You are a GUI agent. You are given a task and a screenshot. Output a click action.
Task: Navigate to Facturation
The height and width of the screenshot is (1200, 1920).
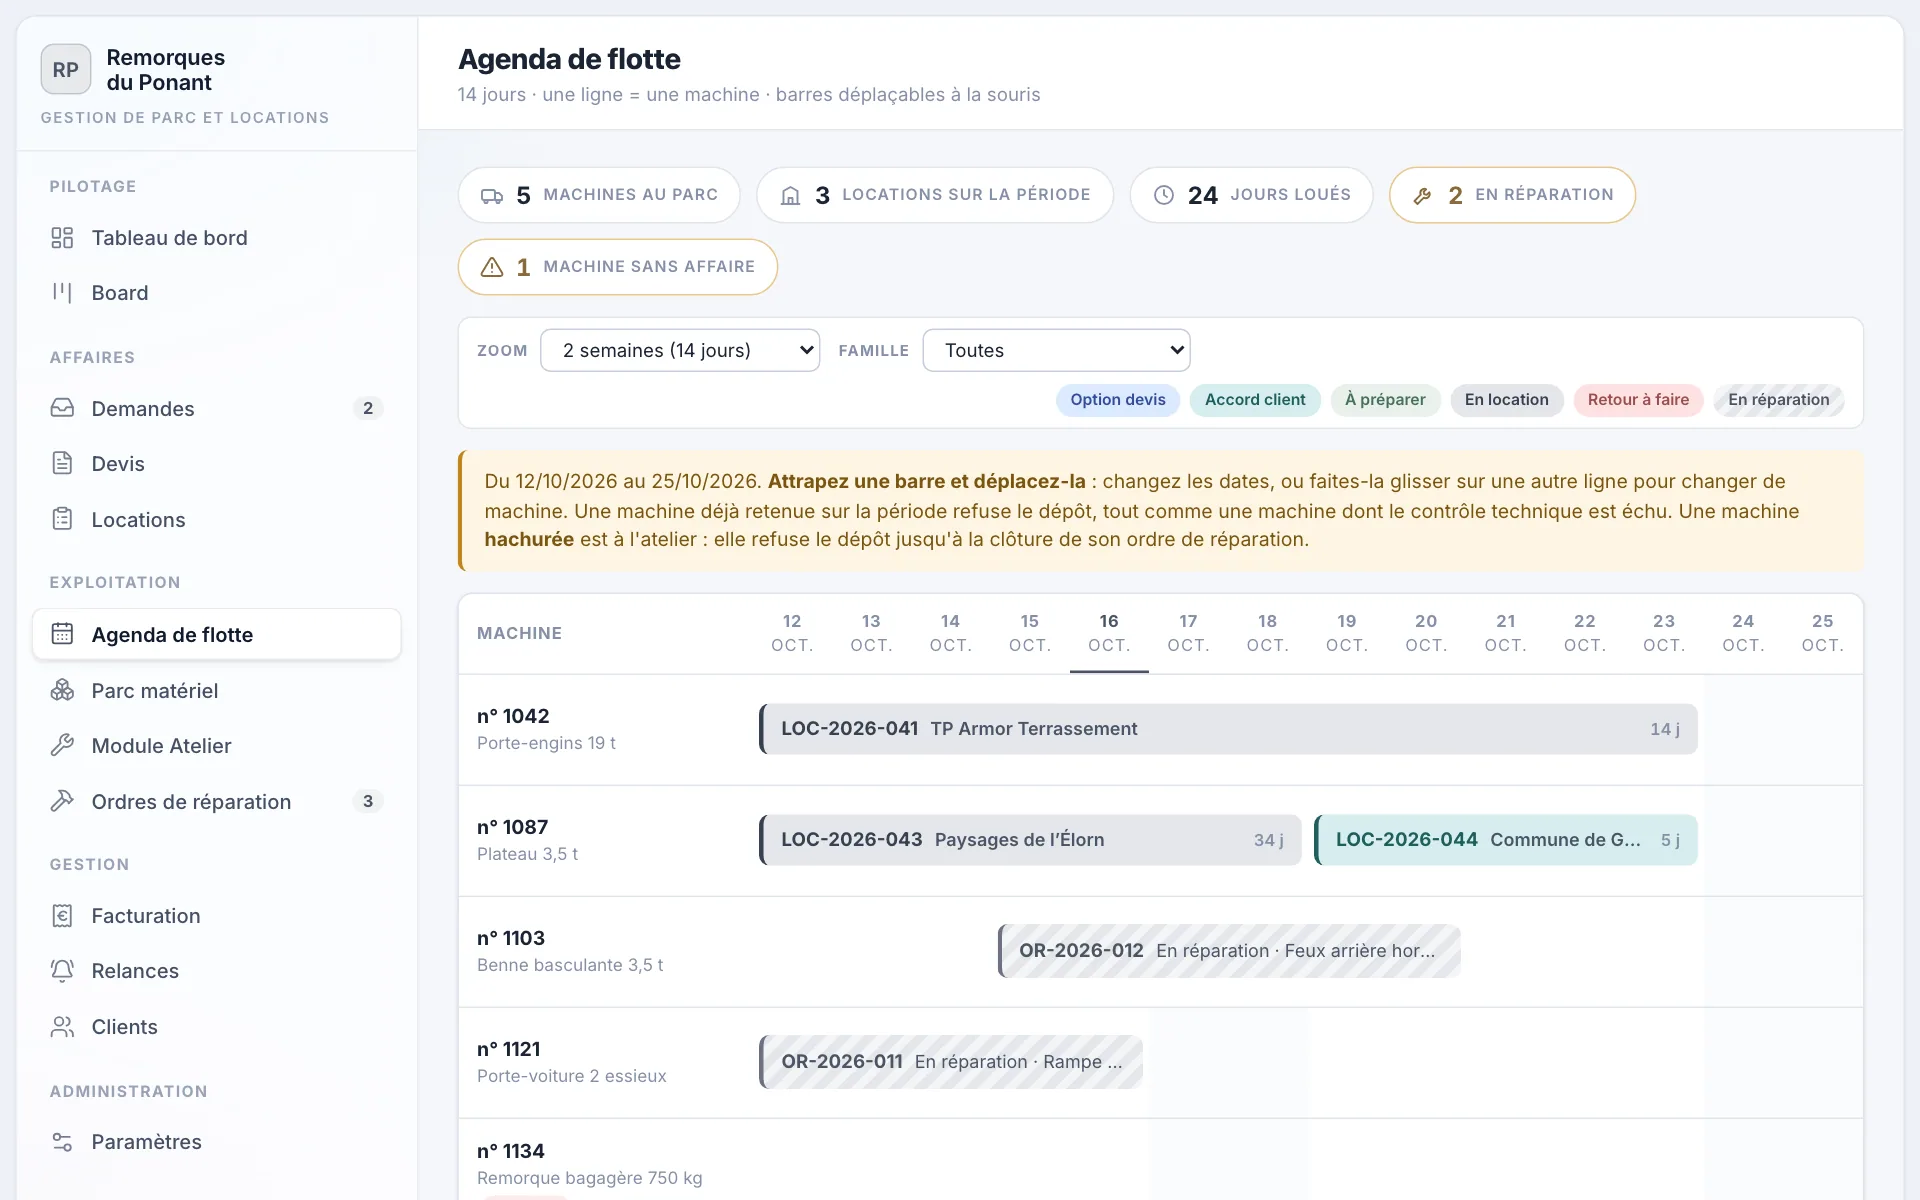pos(217,916)
